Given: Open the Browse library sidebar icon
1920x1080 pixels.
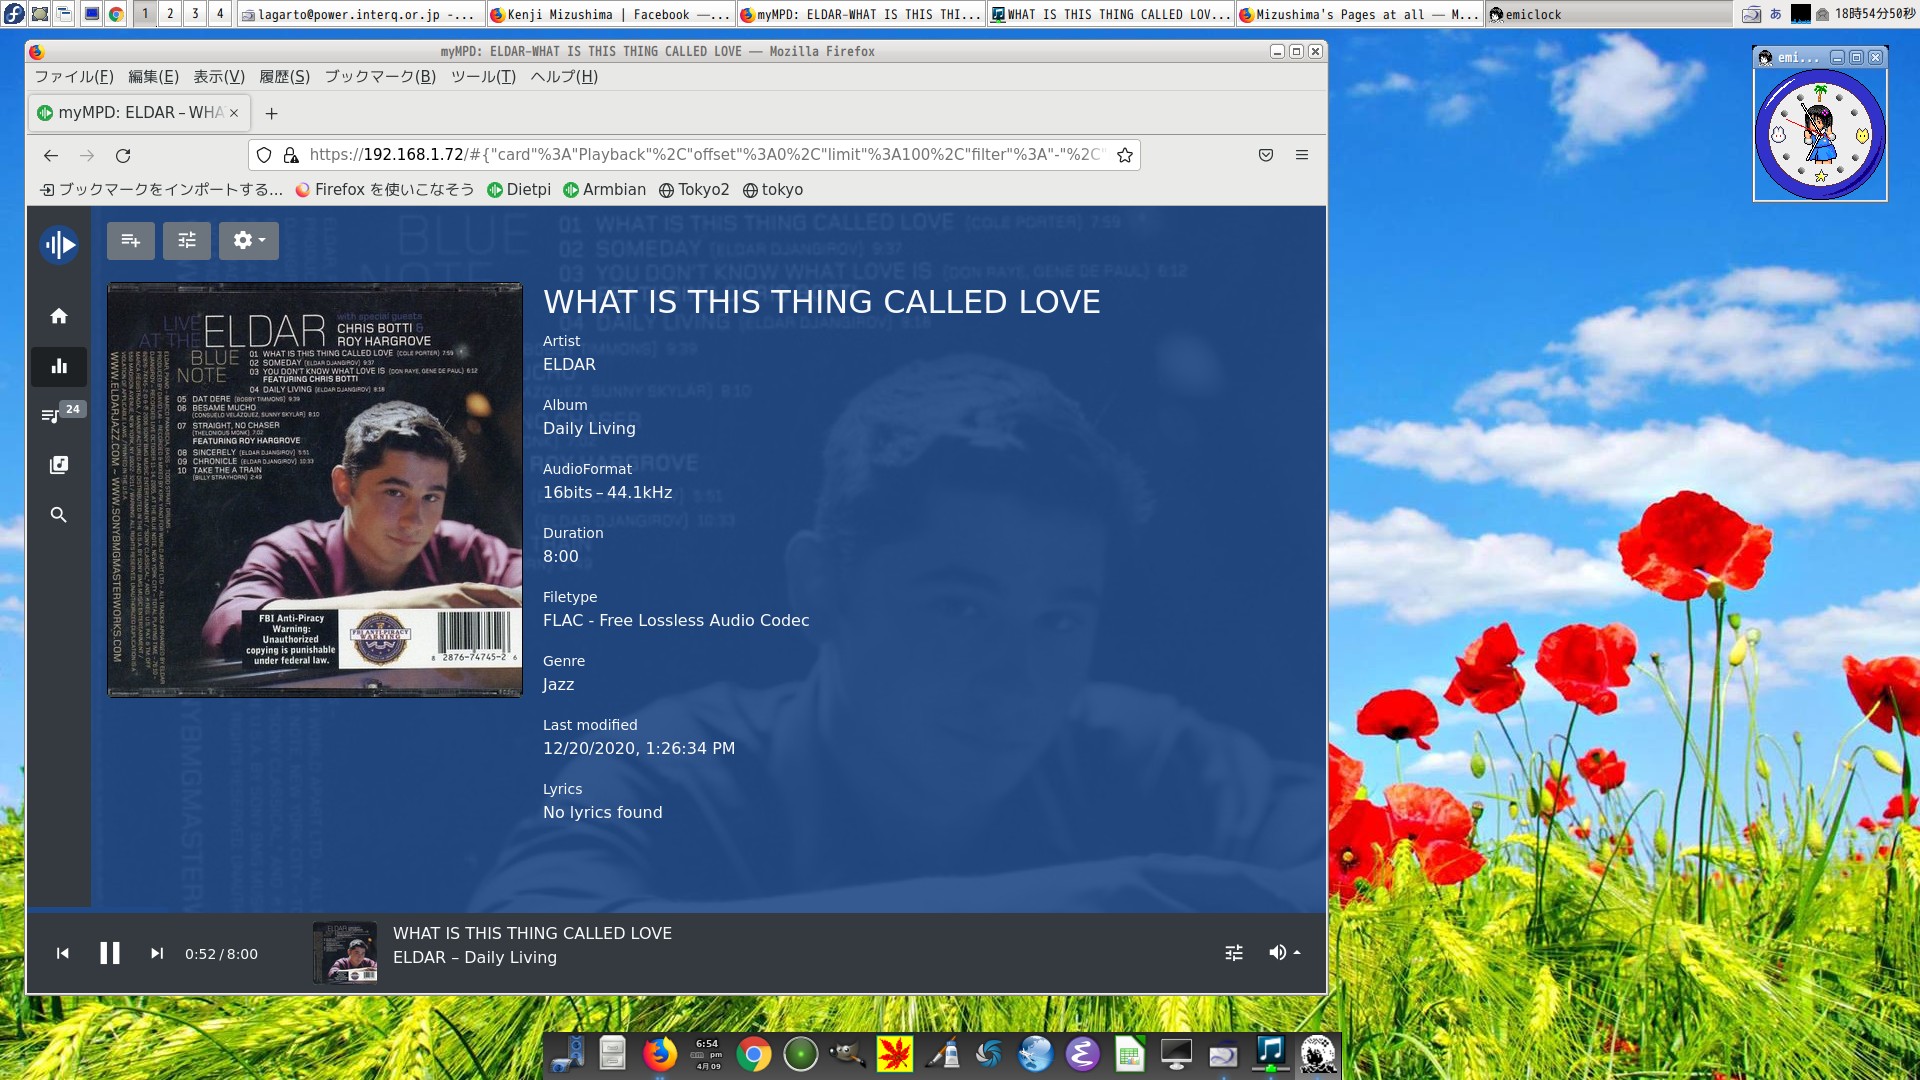Looking at the screenshot, I should [59, 465].
